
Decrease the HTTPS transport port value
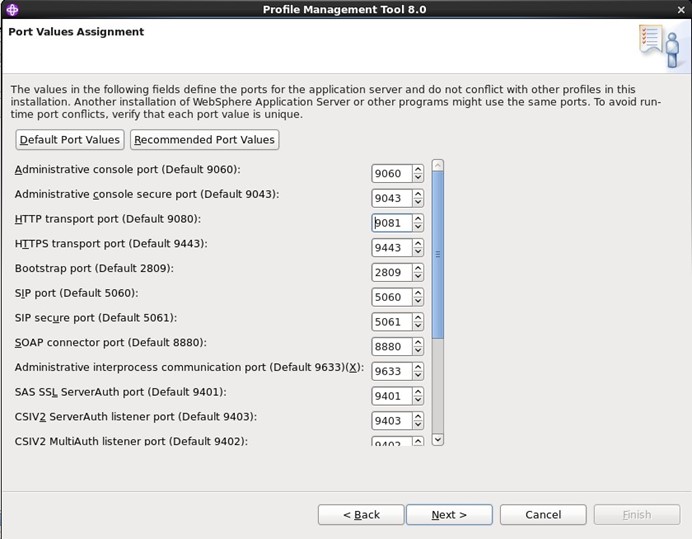417,252
